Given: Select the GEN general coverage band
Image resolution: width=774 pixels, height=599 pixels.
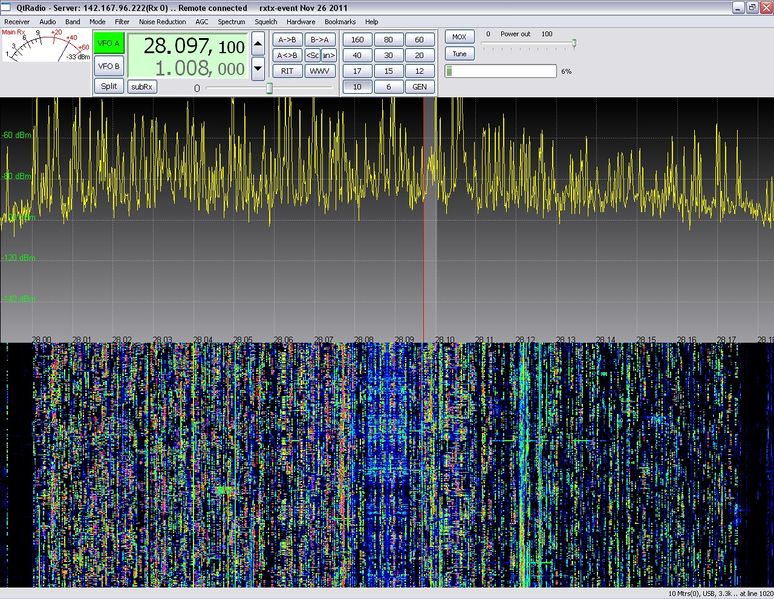Looking at the screenshot, I should (x=420, y=87).
